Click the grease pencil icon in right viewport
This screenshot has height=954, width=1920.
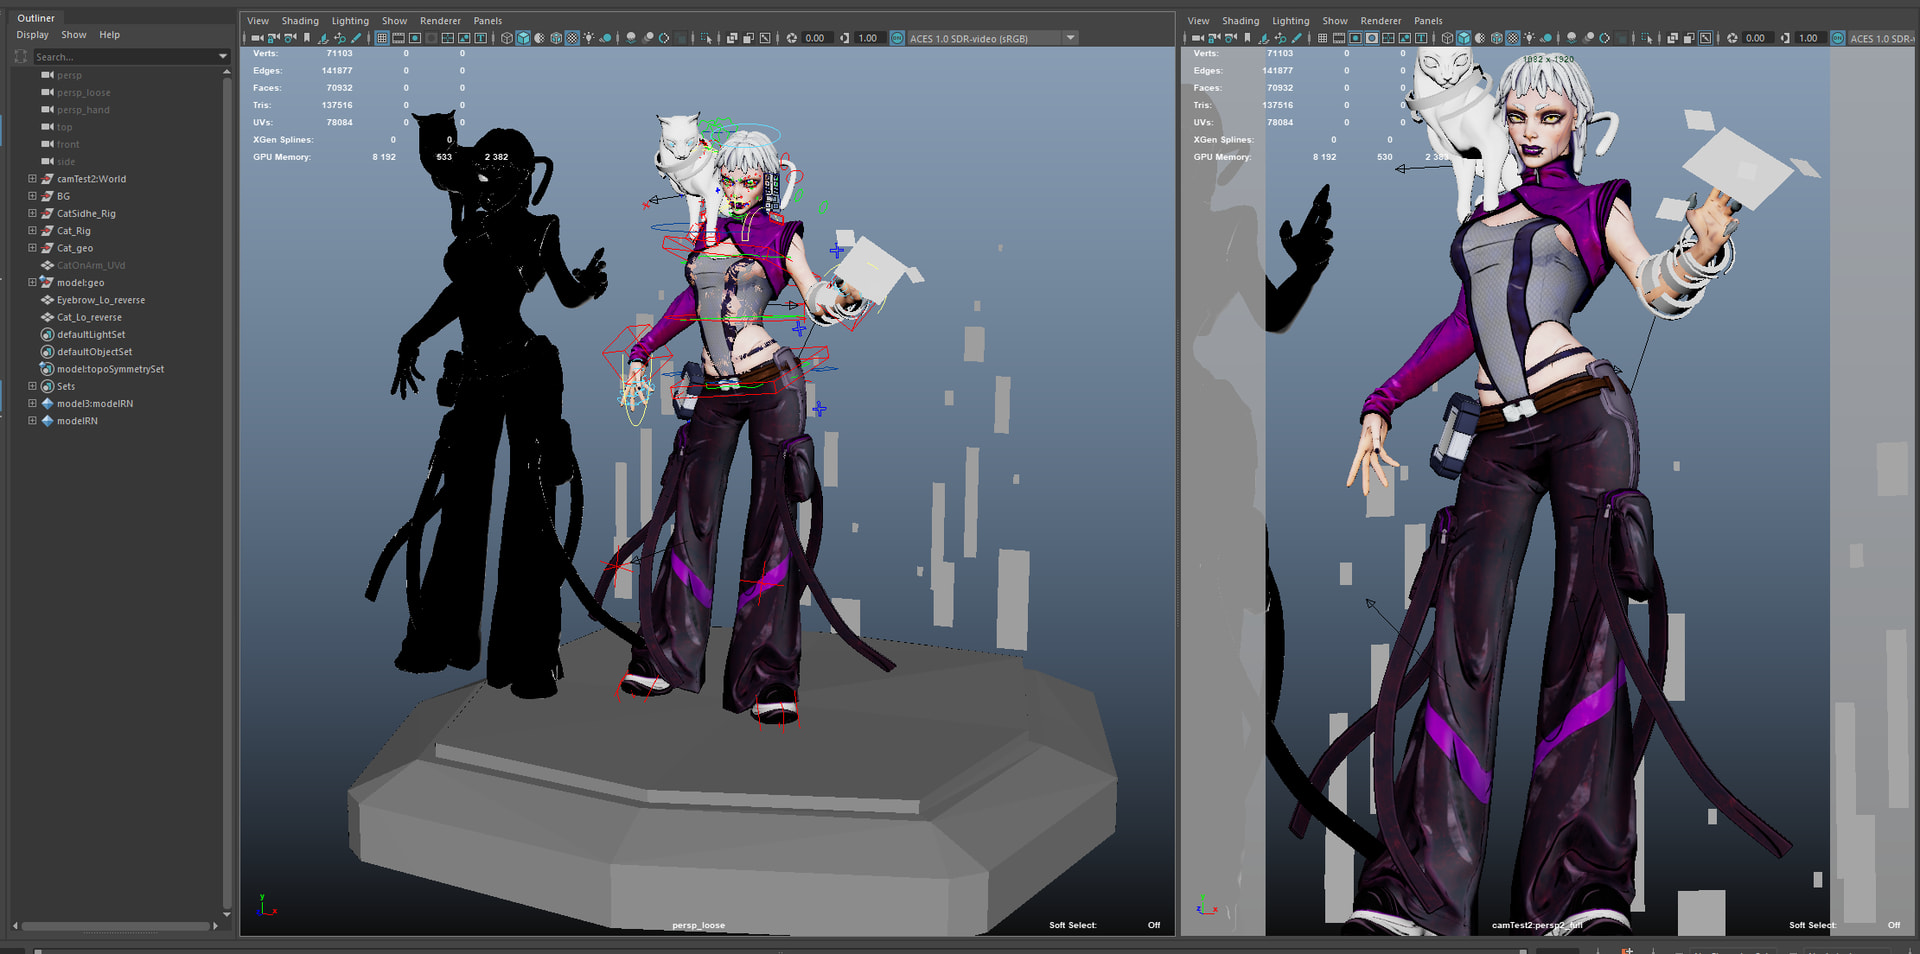[x=1297, y=38]
